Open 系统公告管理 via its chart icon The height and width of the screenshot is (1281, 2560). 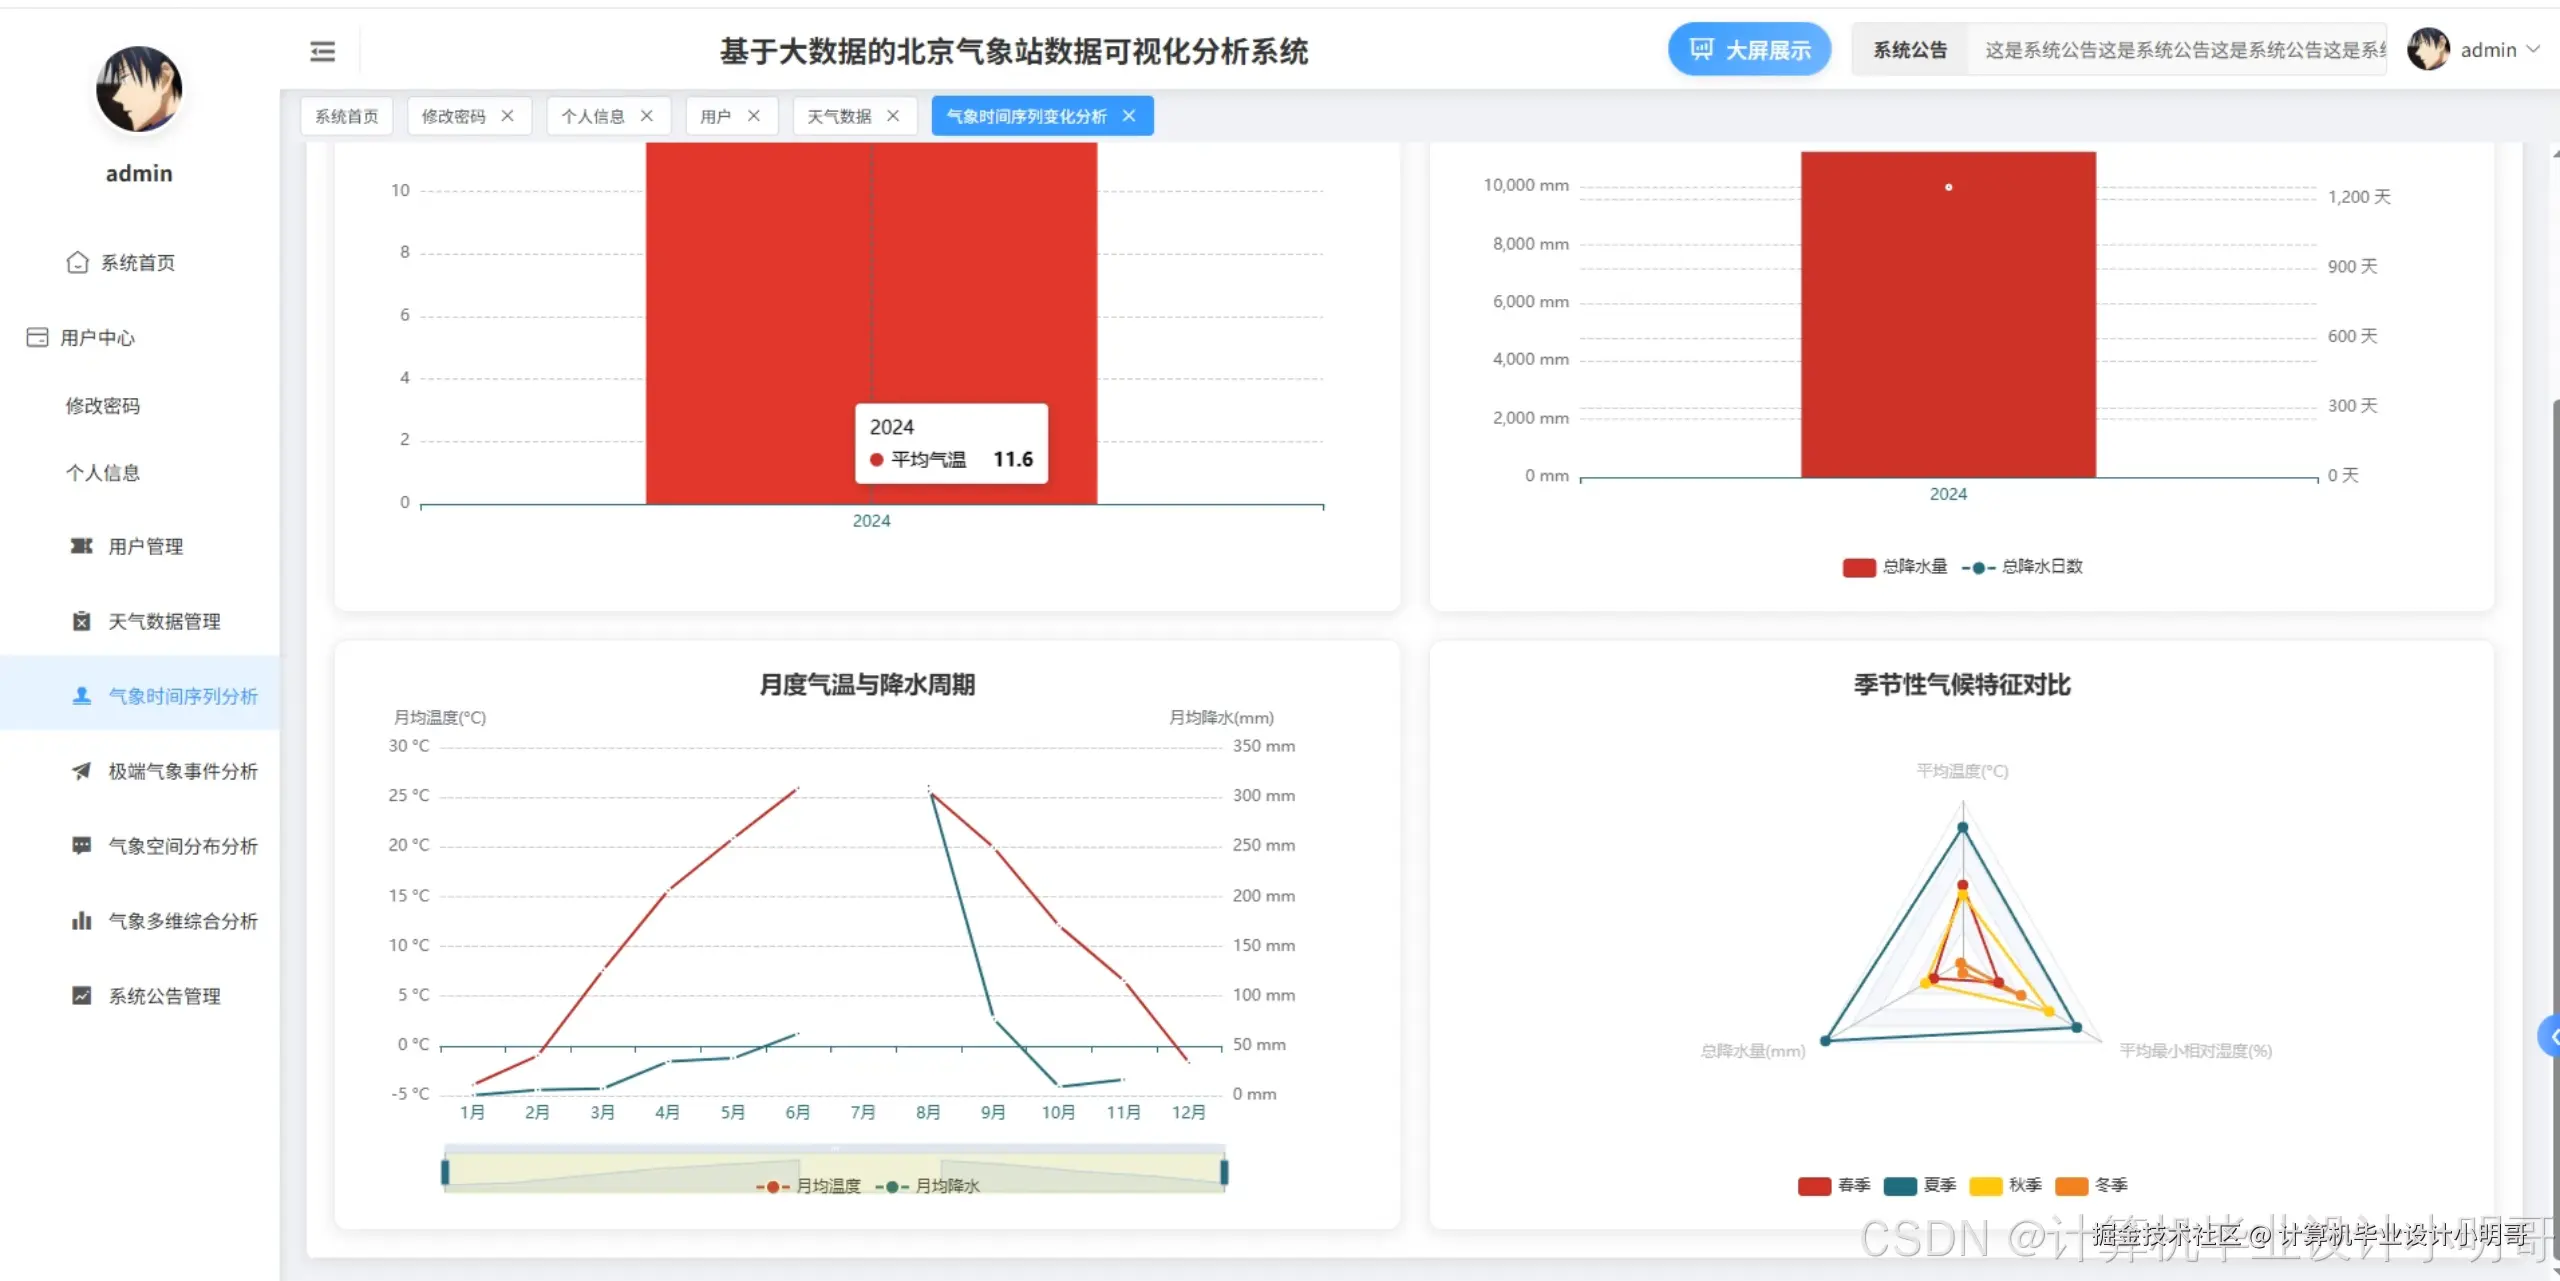point(82,995)
